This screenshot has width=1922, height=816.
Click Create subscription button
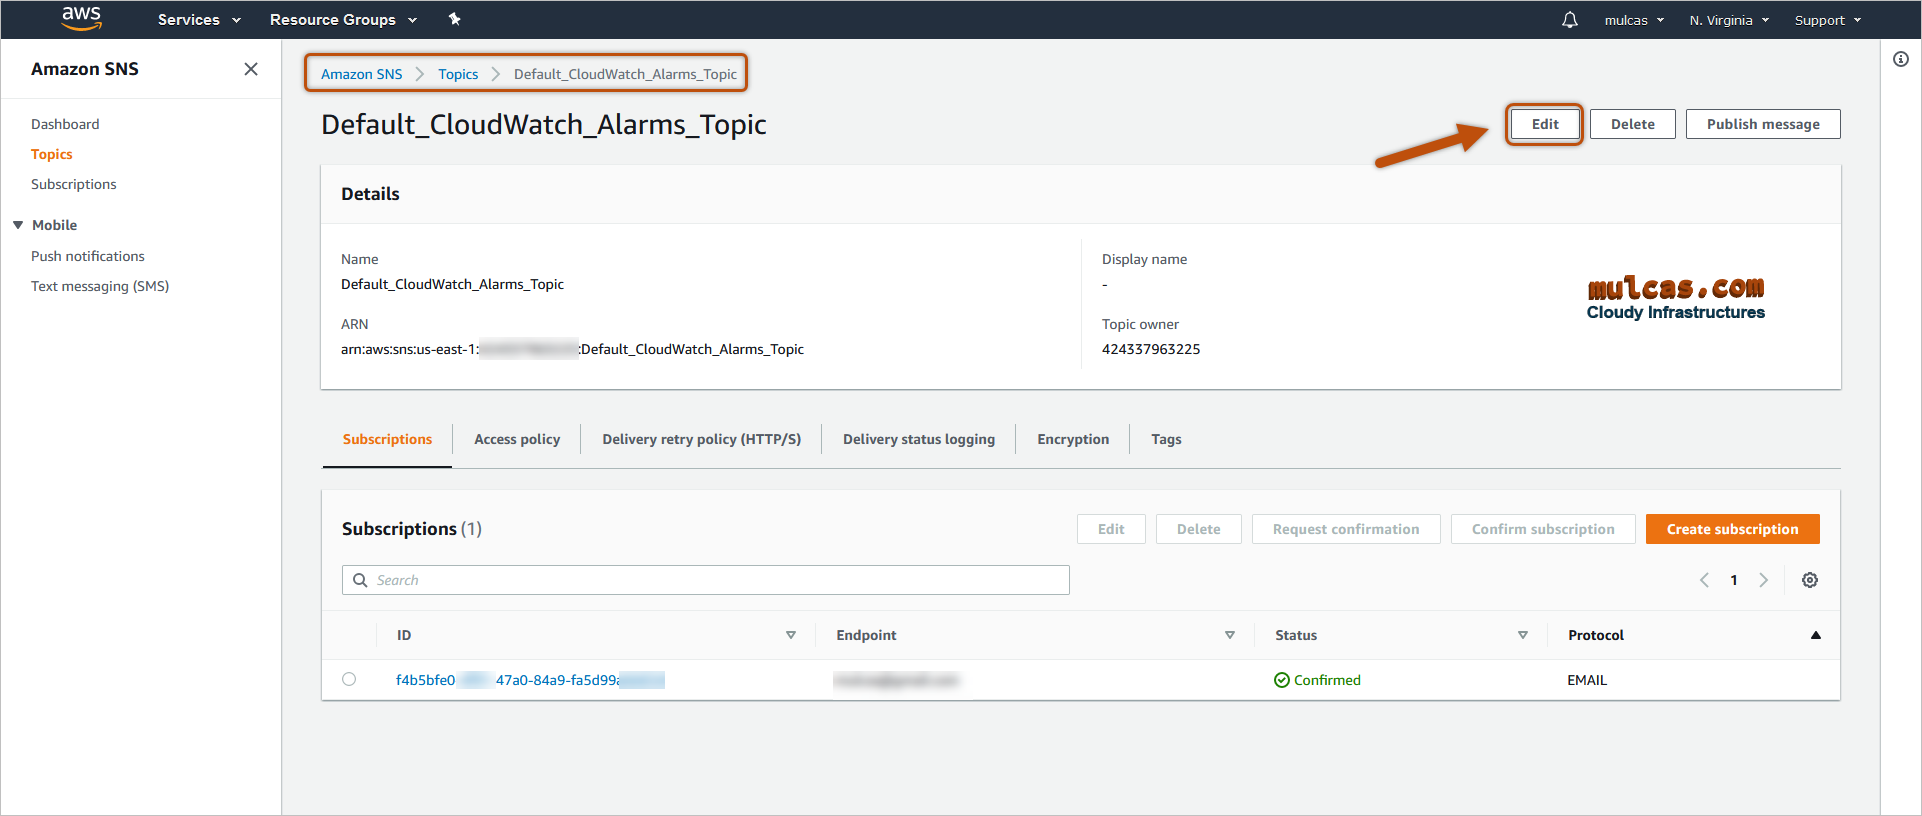(x=1731, y=529)
